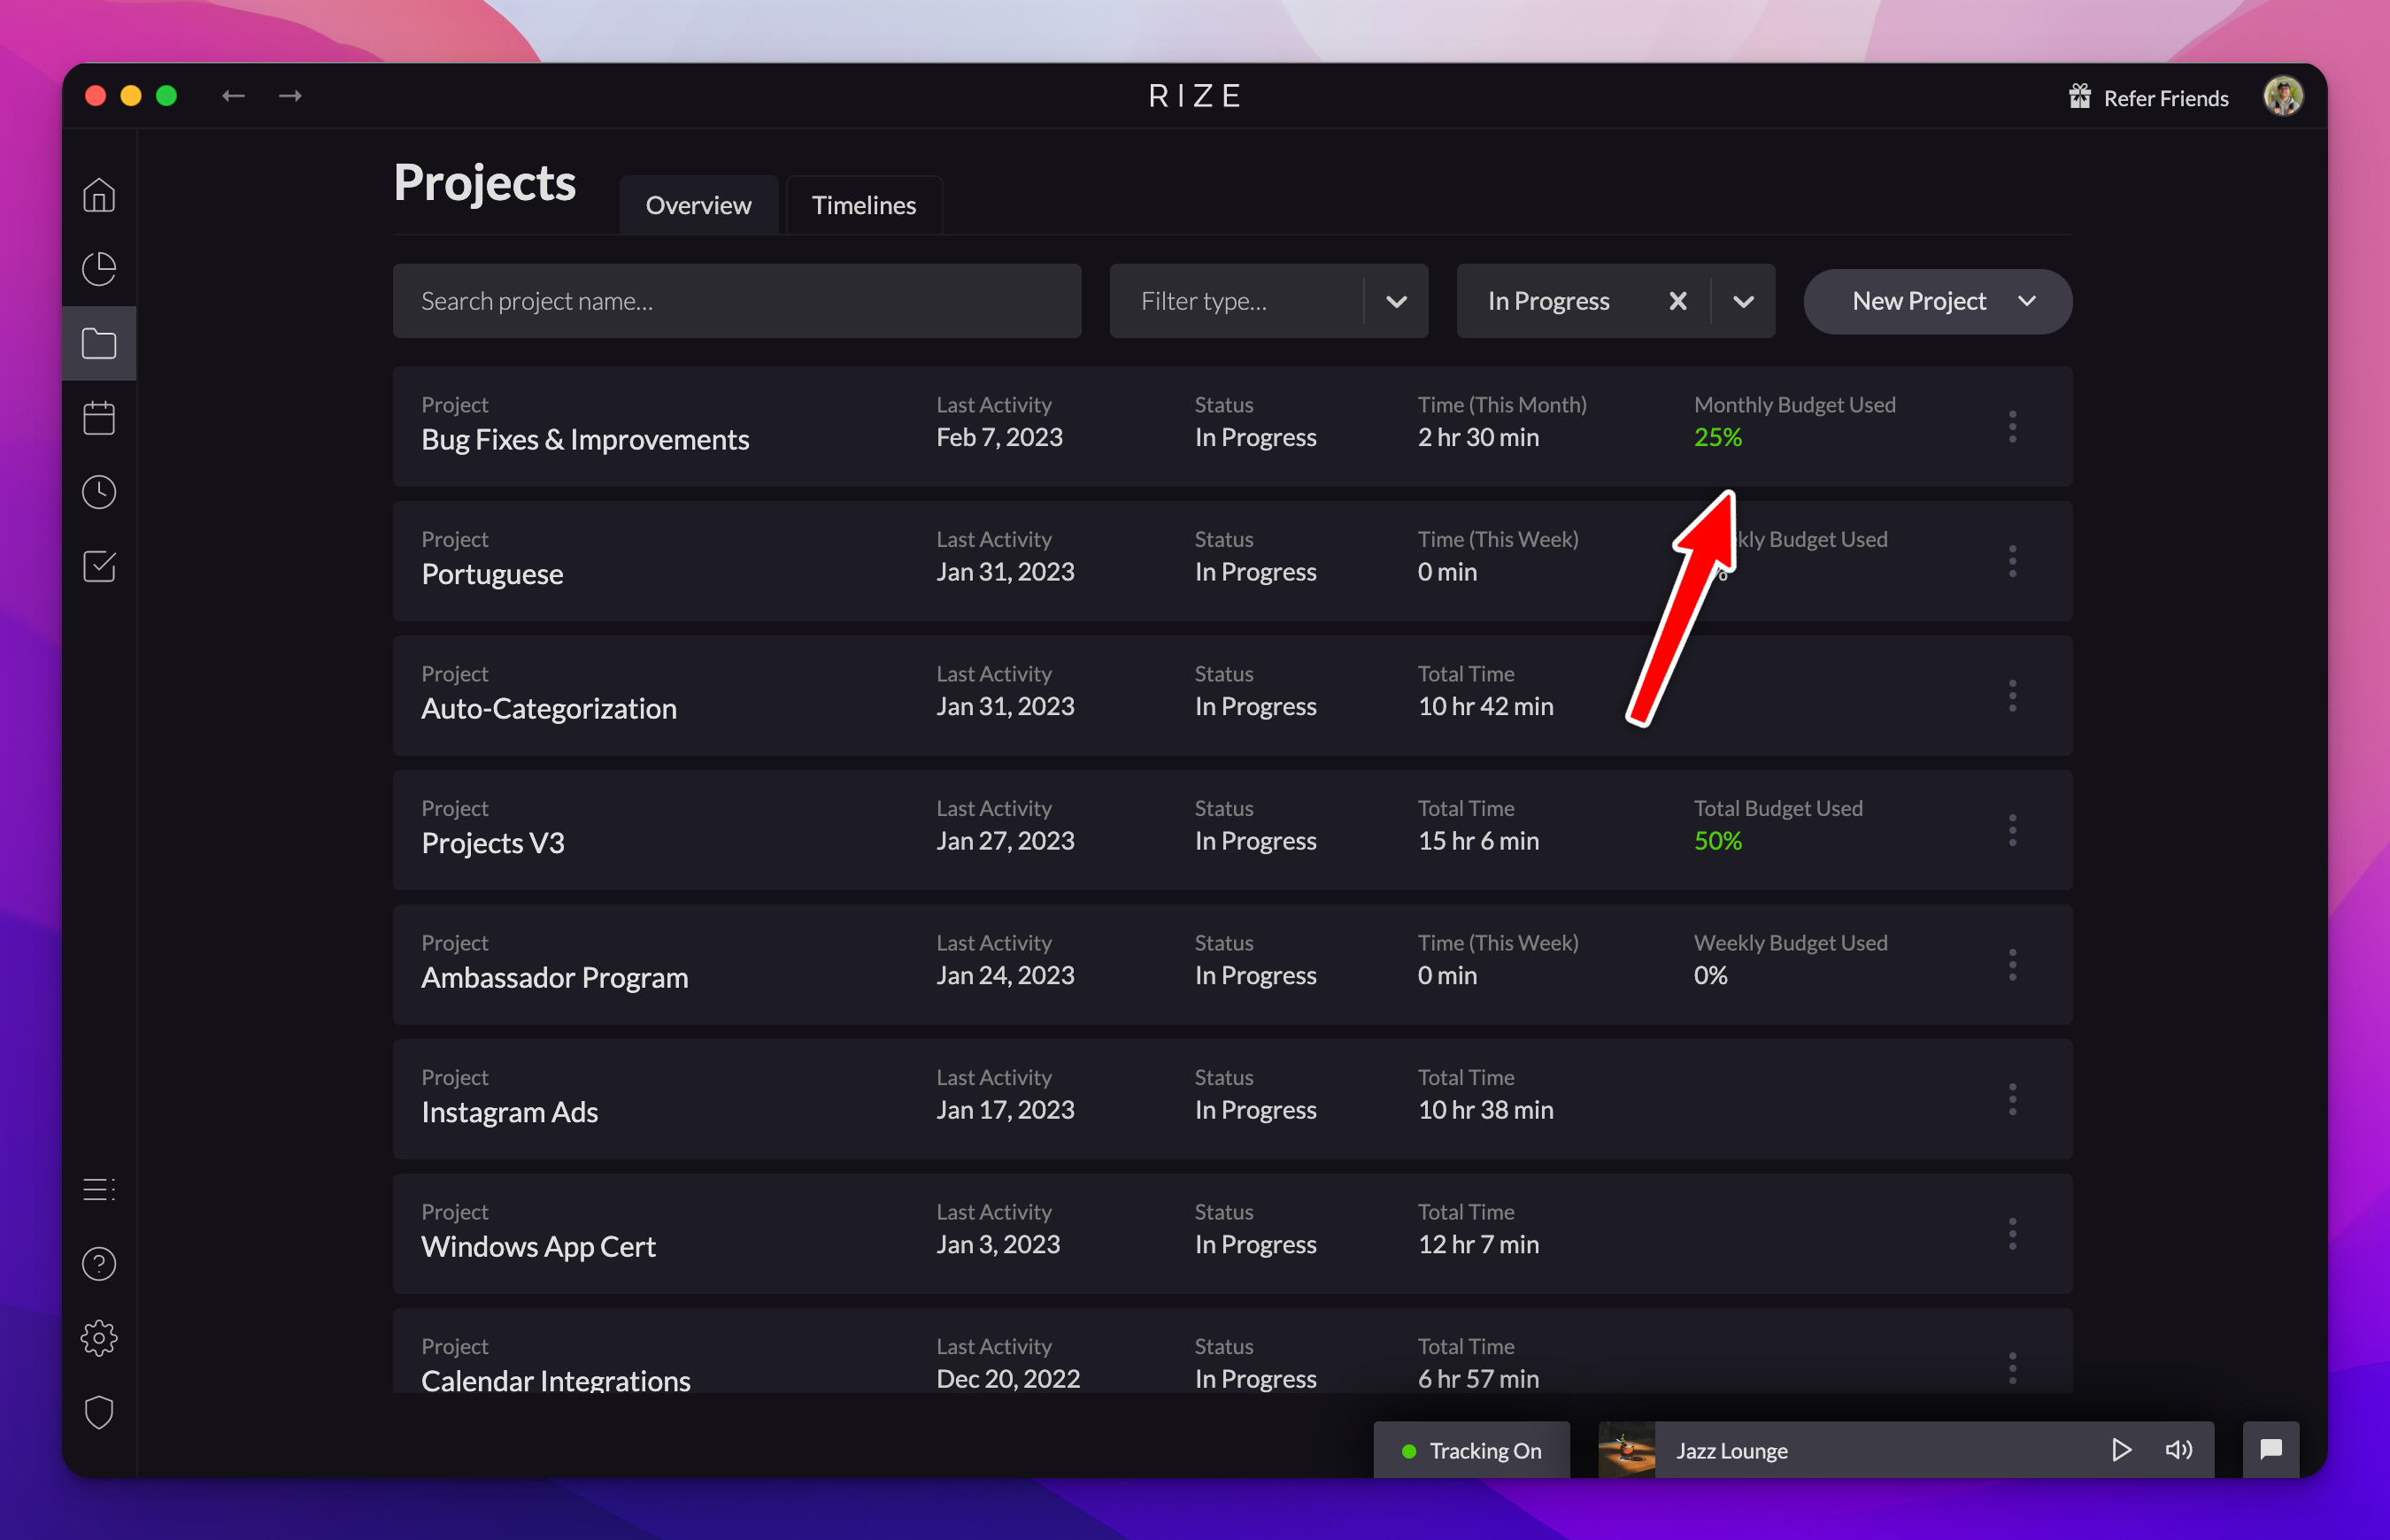Open the Bug Fixes & Improvements project

point(585,440)
